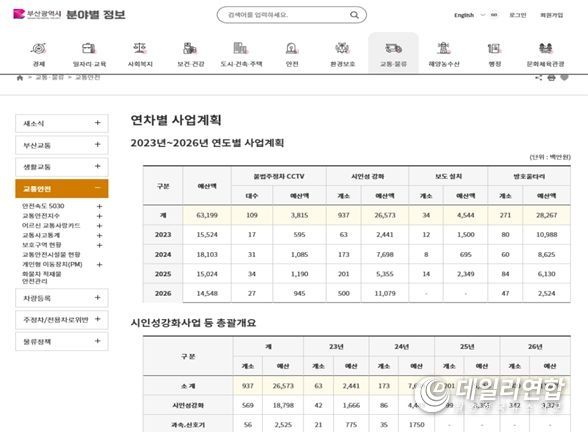Click the 로그인 link
The image size is (588, 432).
pos(518,15)
